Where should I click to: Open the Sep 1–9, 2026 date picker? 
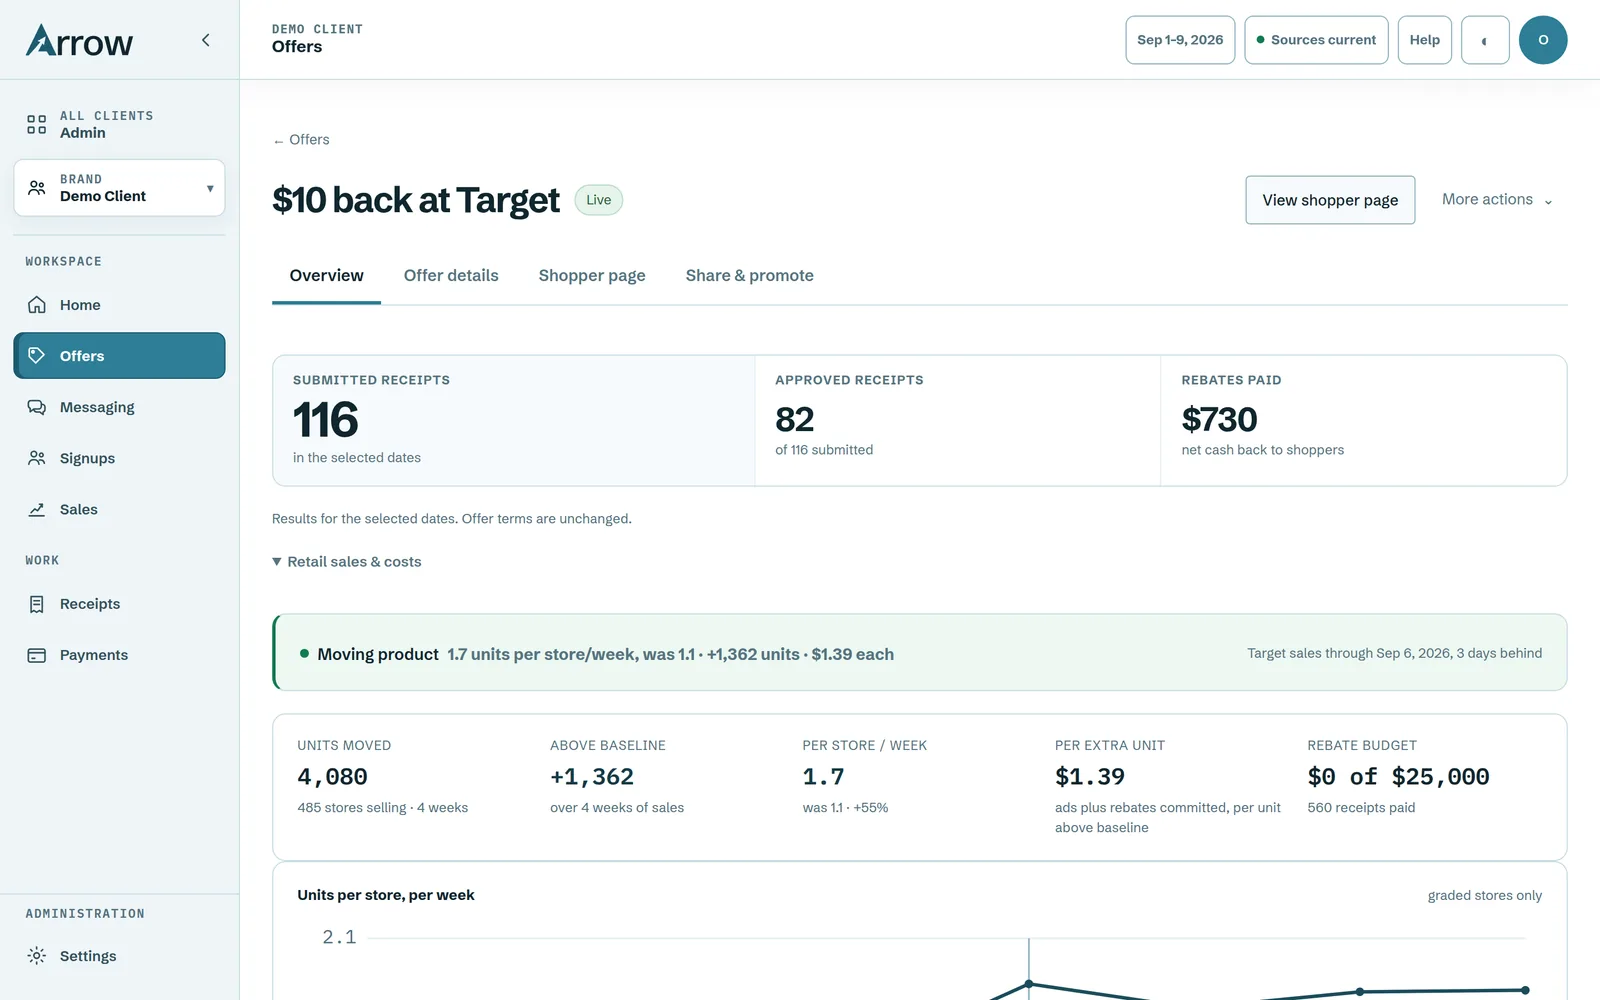(1180, 40)
